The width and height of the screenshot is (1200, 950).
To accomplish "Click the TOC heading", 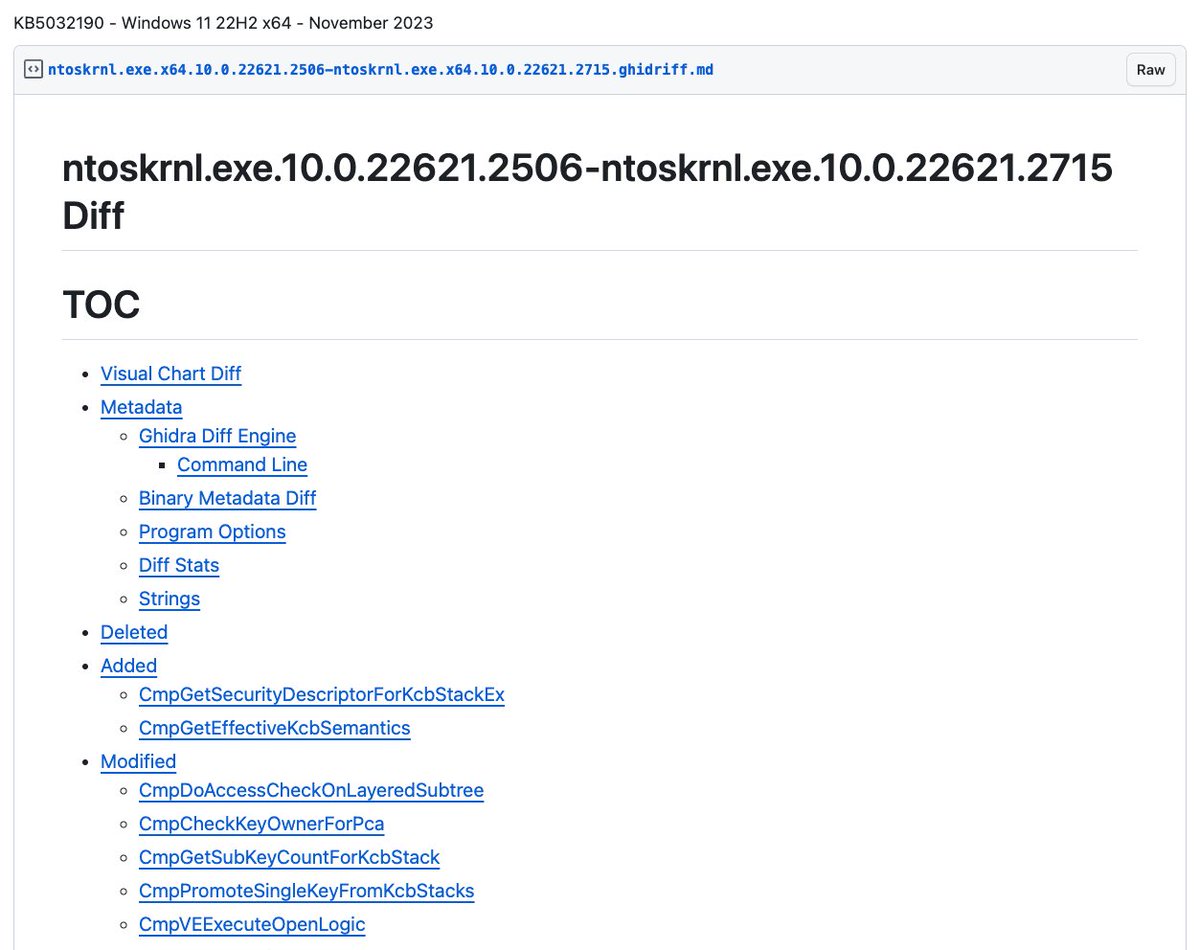I will pyautogui.click(x=101, y=305).
